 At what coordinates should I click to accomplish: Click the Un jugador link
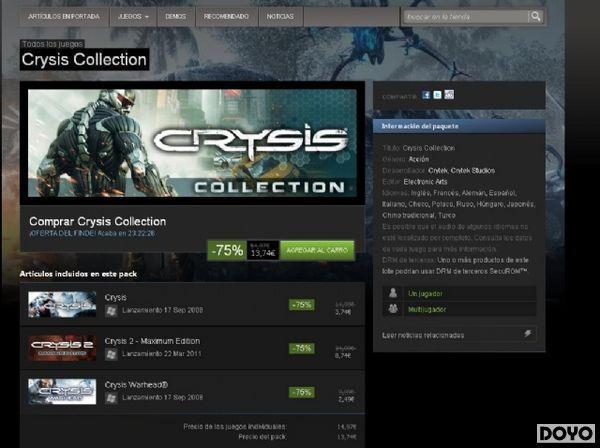pos(425,293)
